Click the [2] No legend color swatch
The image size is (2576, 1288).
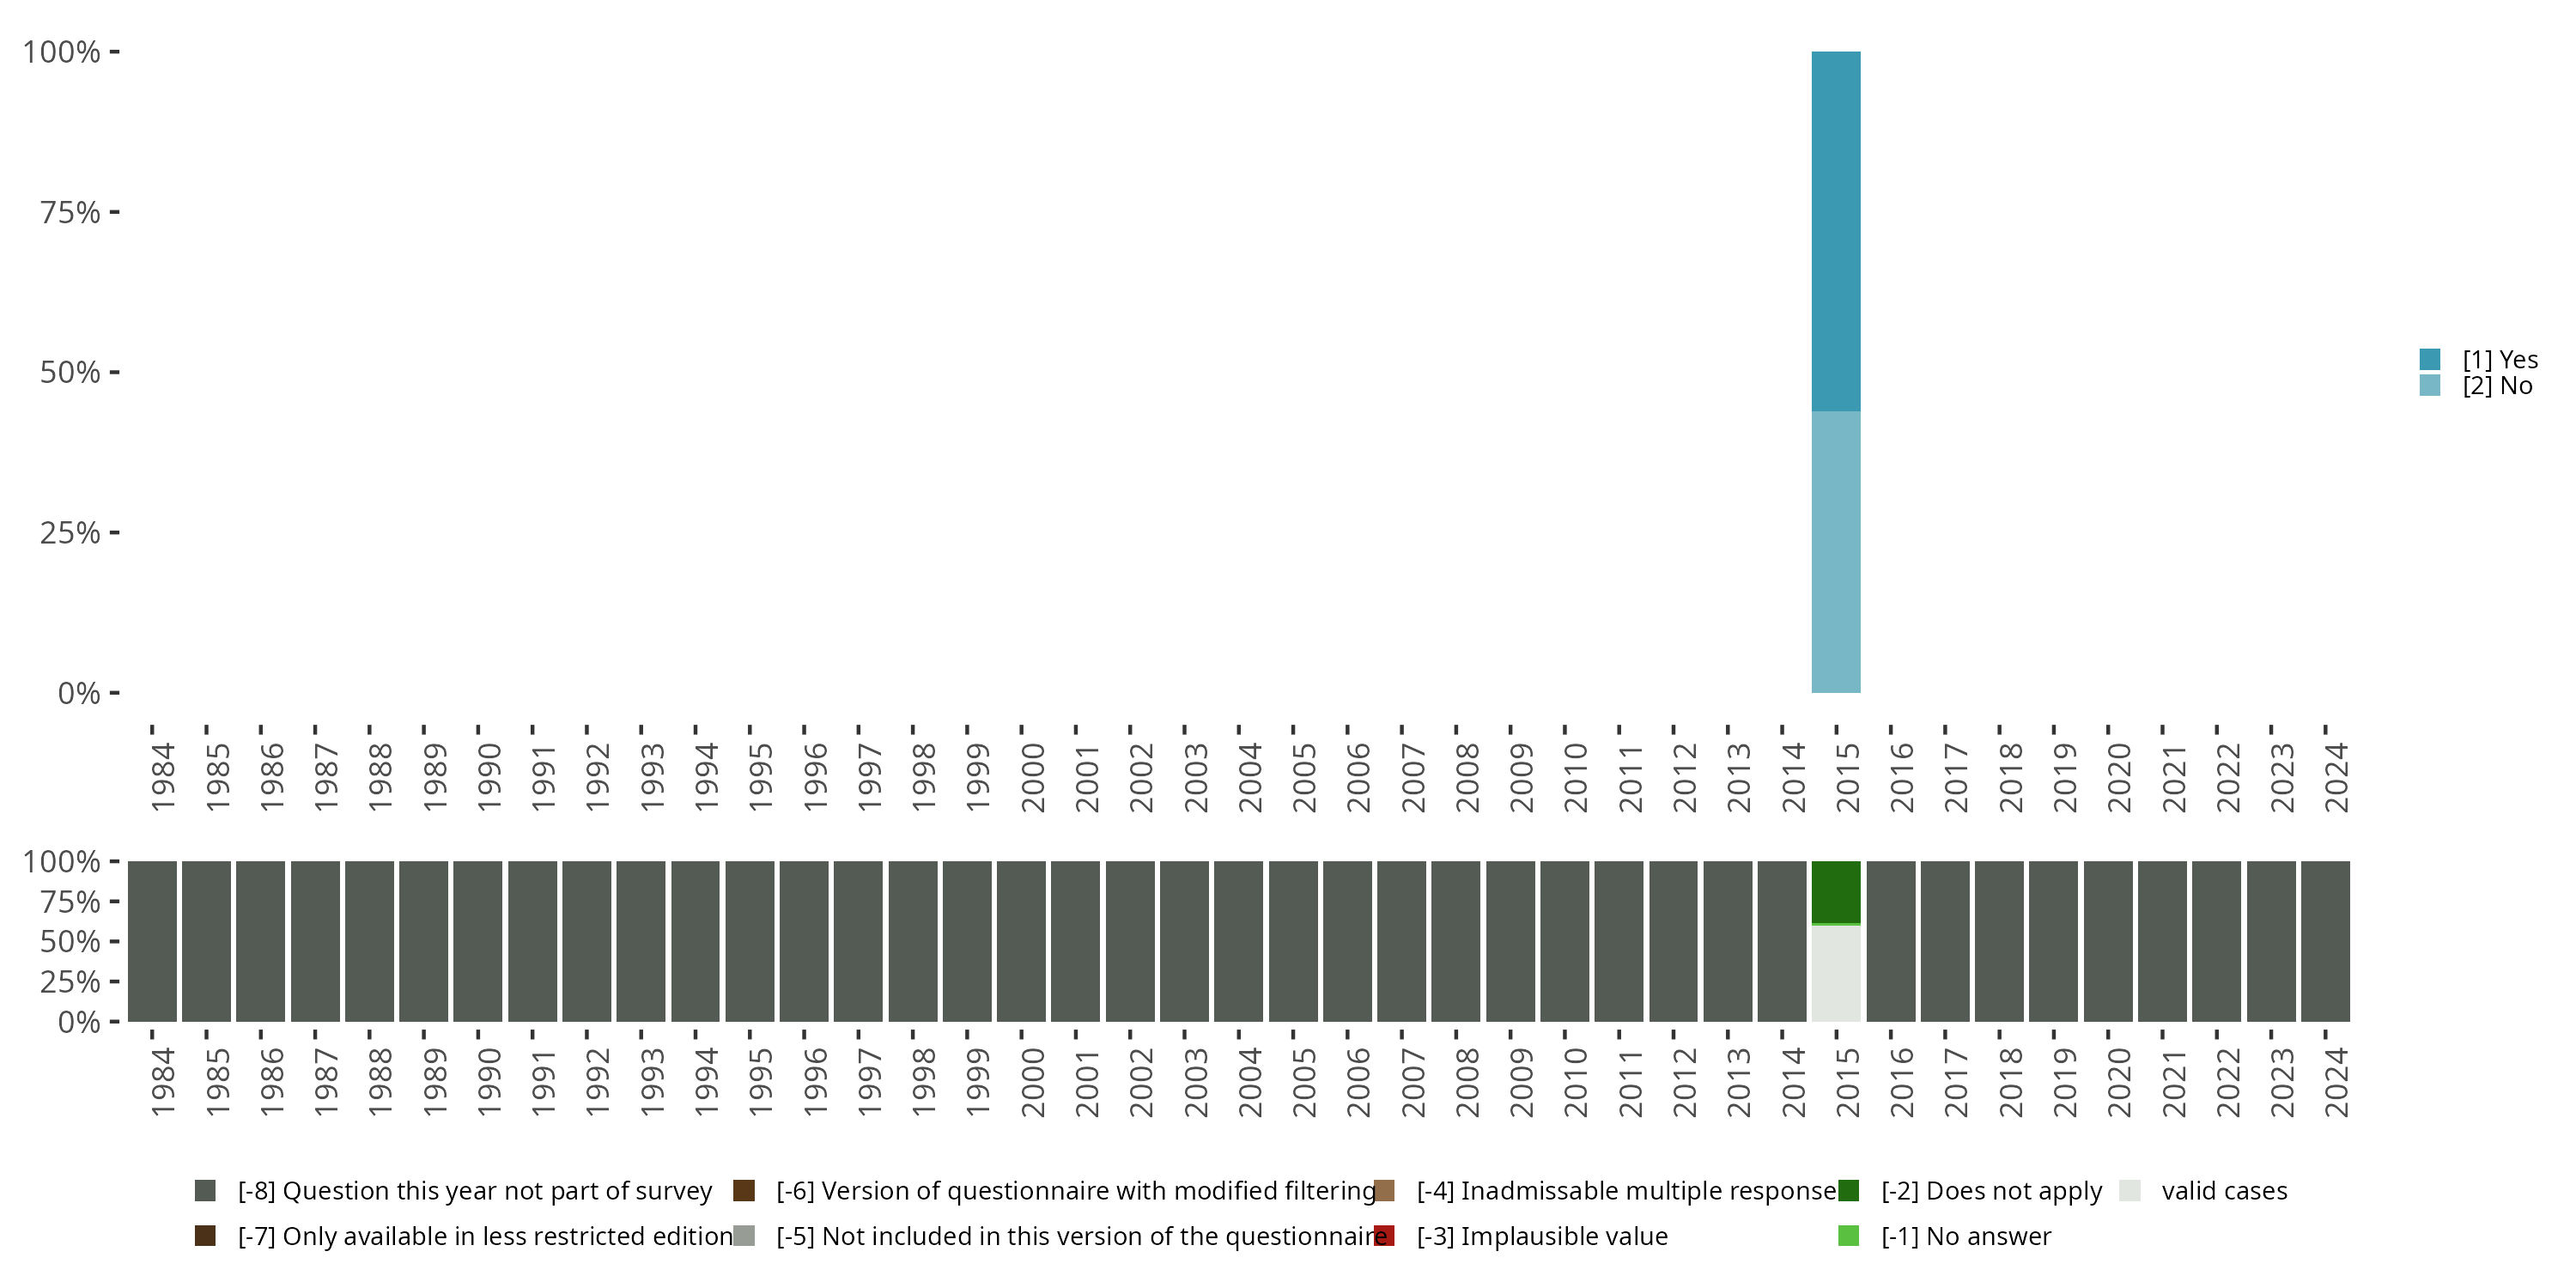(2429, 386)
